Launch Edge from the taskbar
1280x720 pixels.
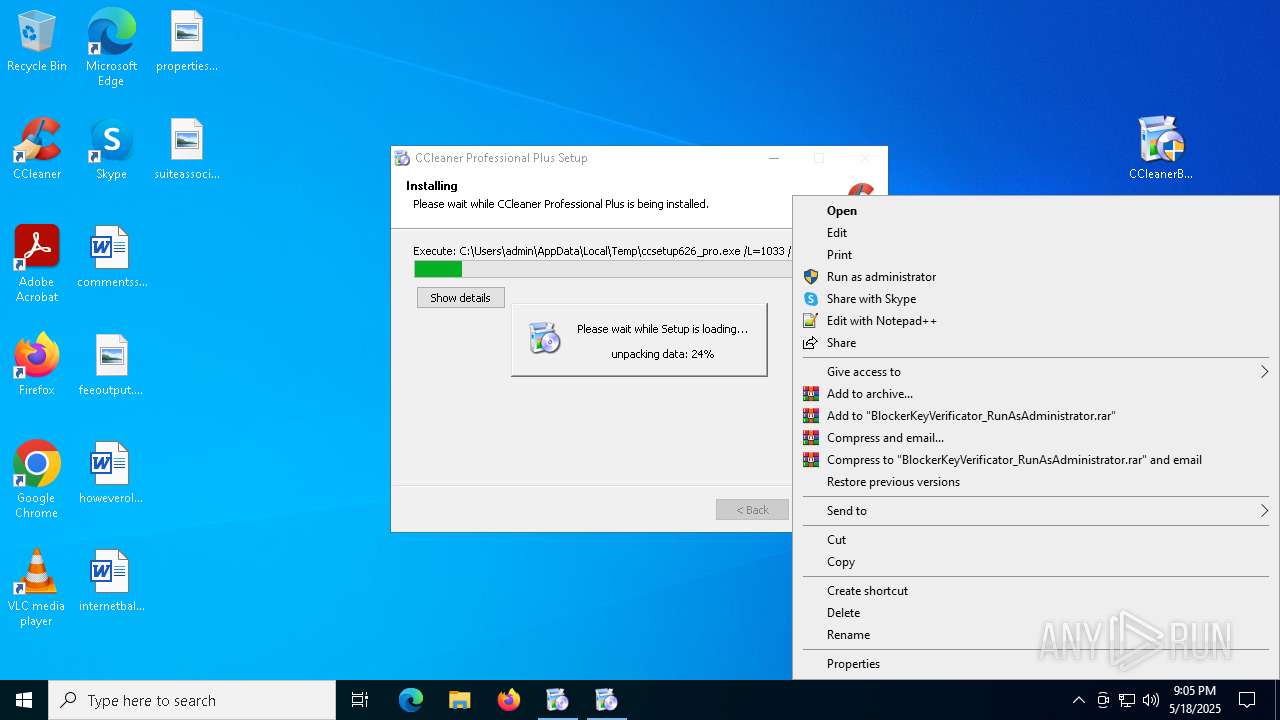tap(411, 700)
